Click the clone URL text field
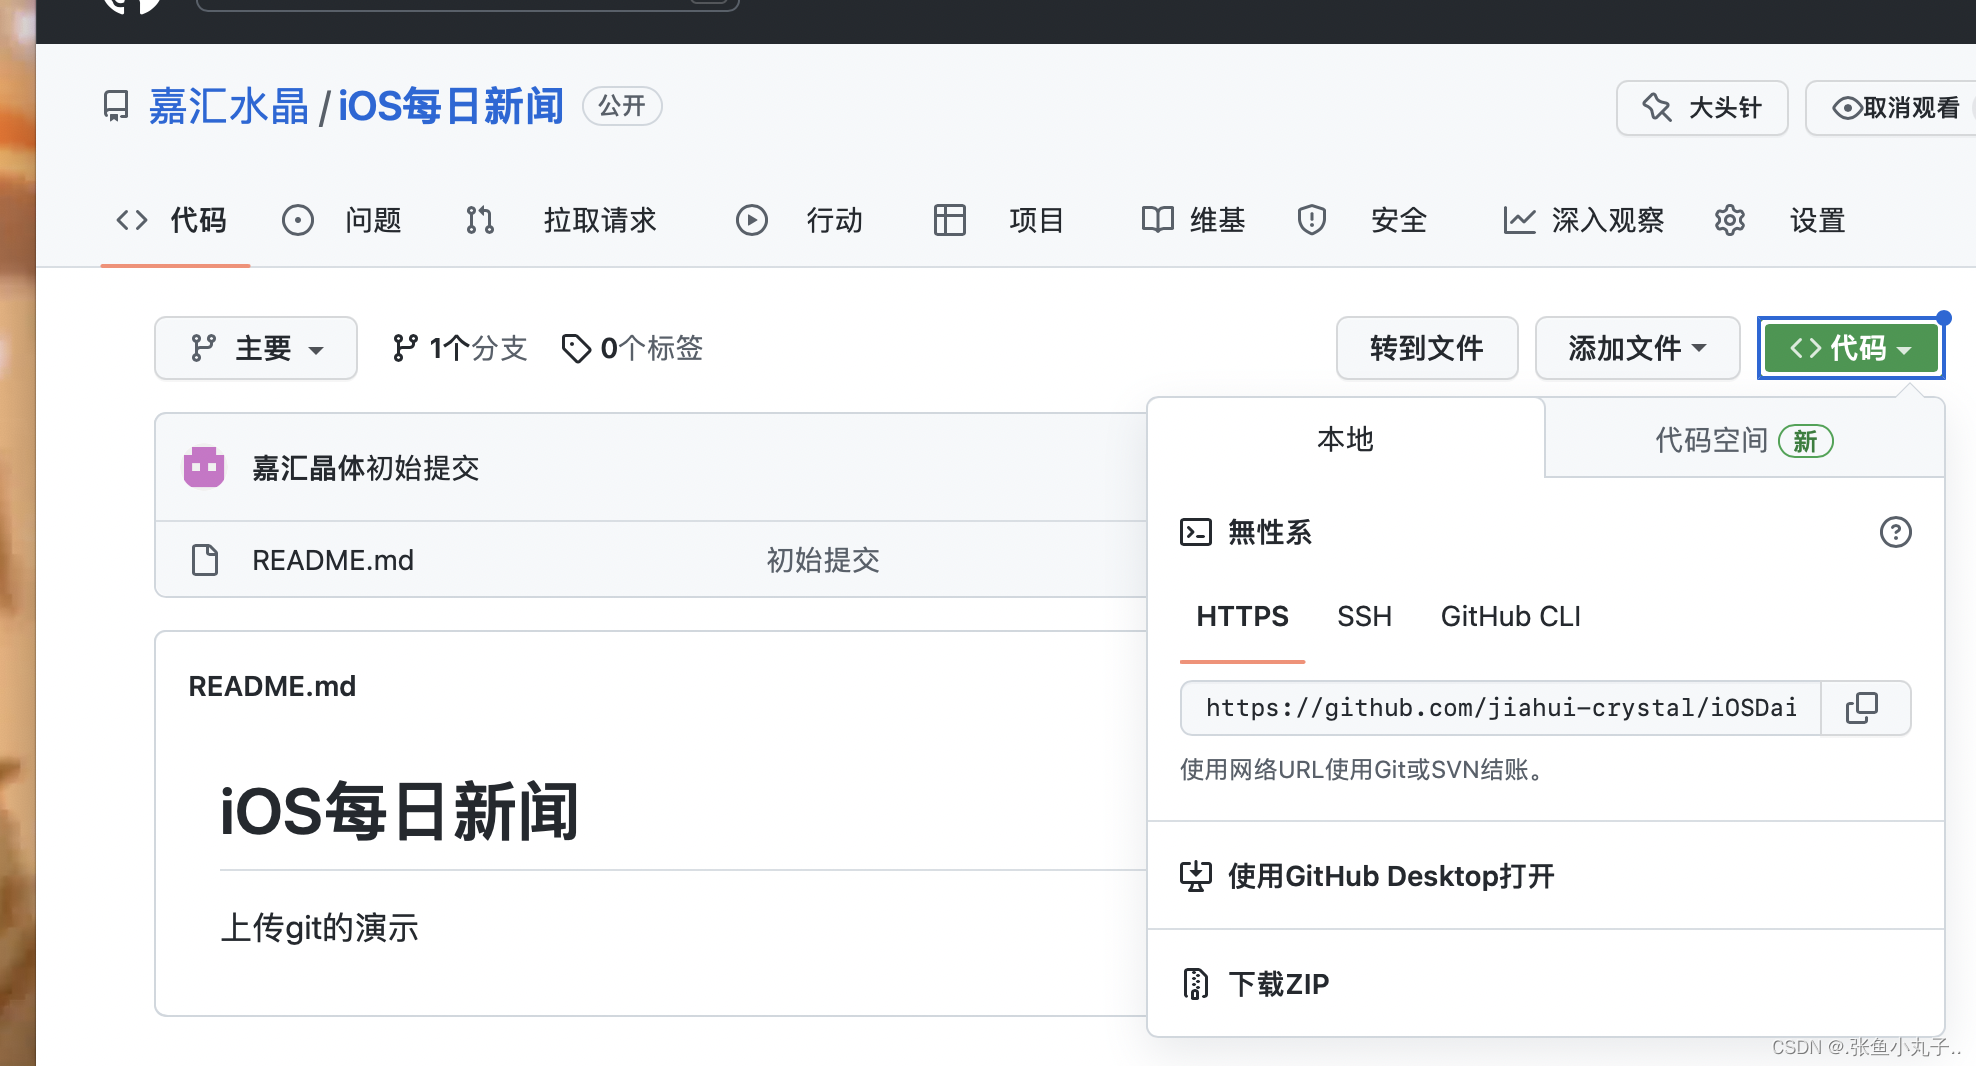1976x1066 pixels. coord(1501,708)
